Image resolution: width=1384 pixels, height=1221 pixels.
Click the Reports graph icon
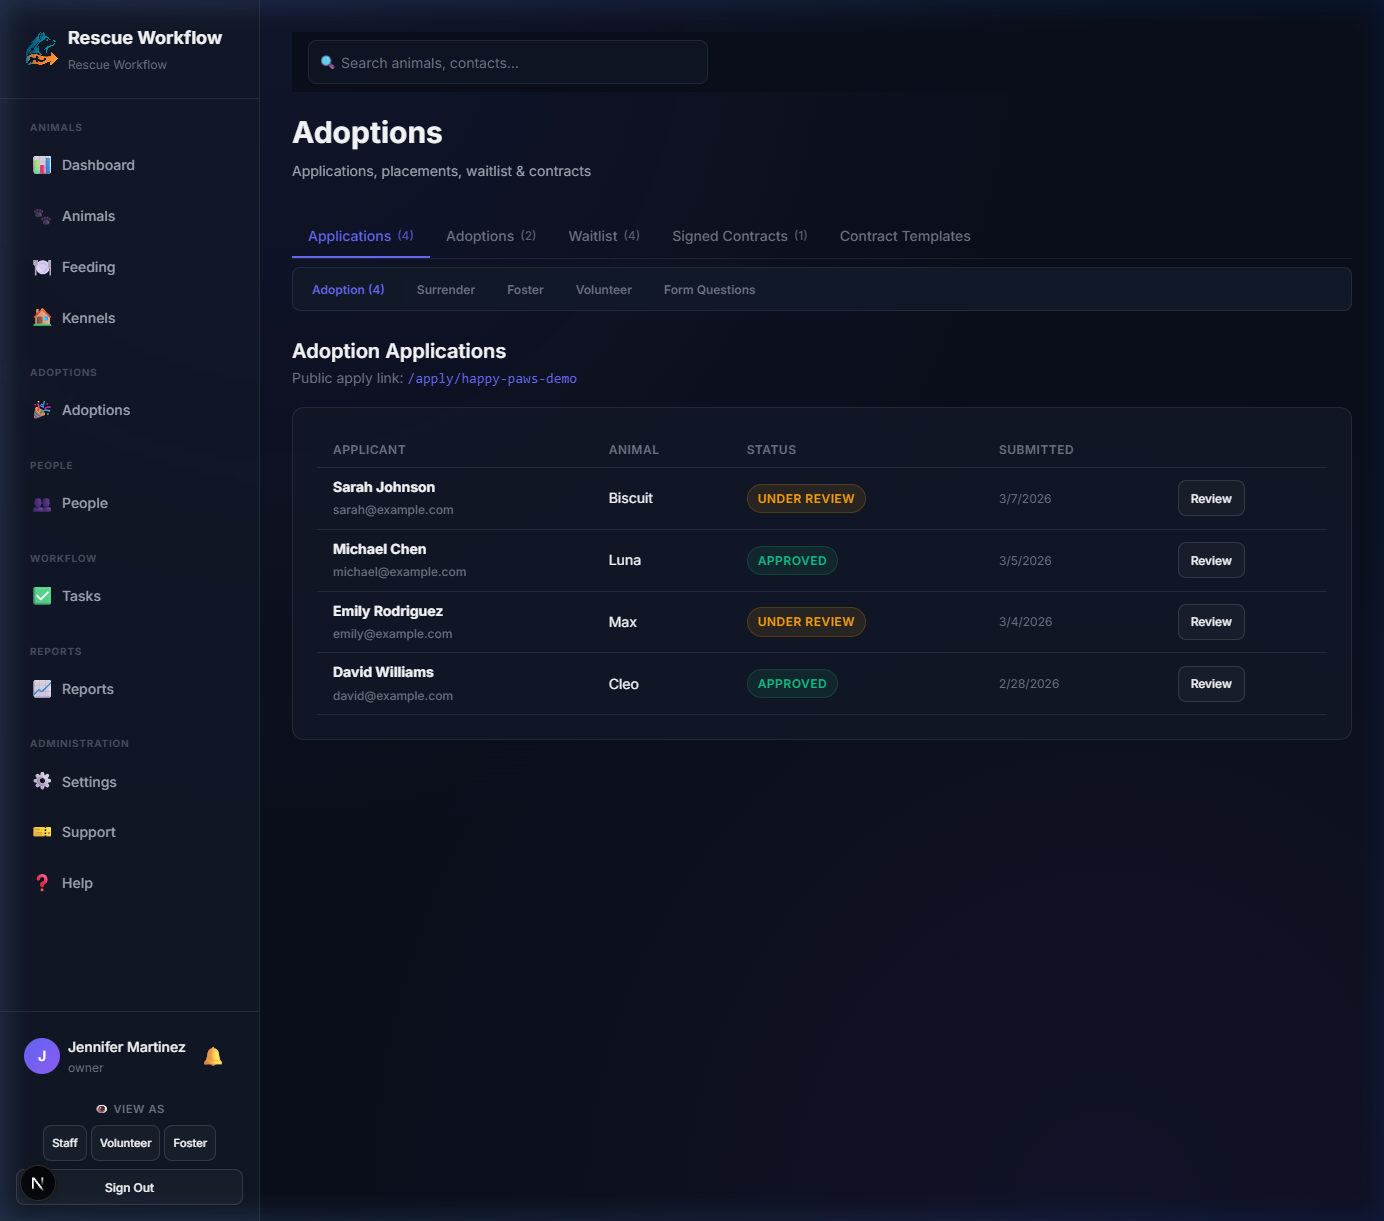click(42, 689)
